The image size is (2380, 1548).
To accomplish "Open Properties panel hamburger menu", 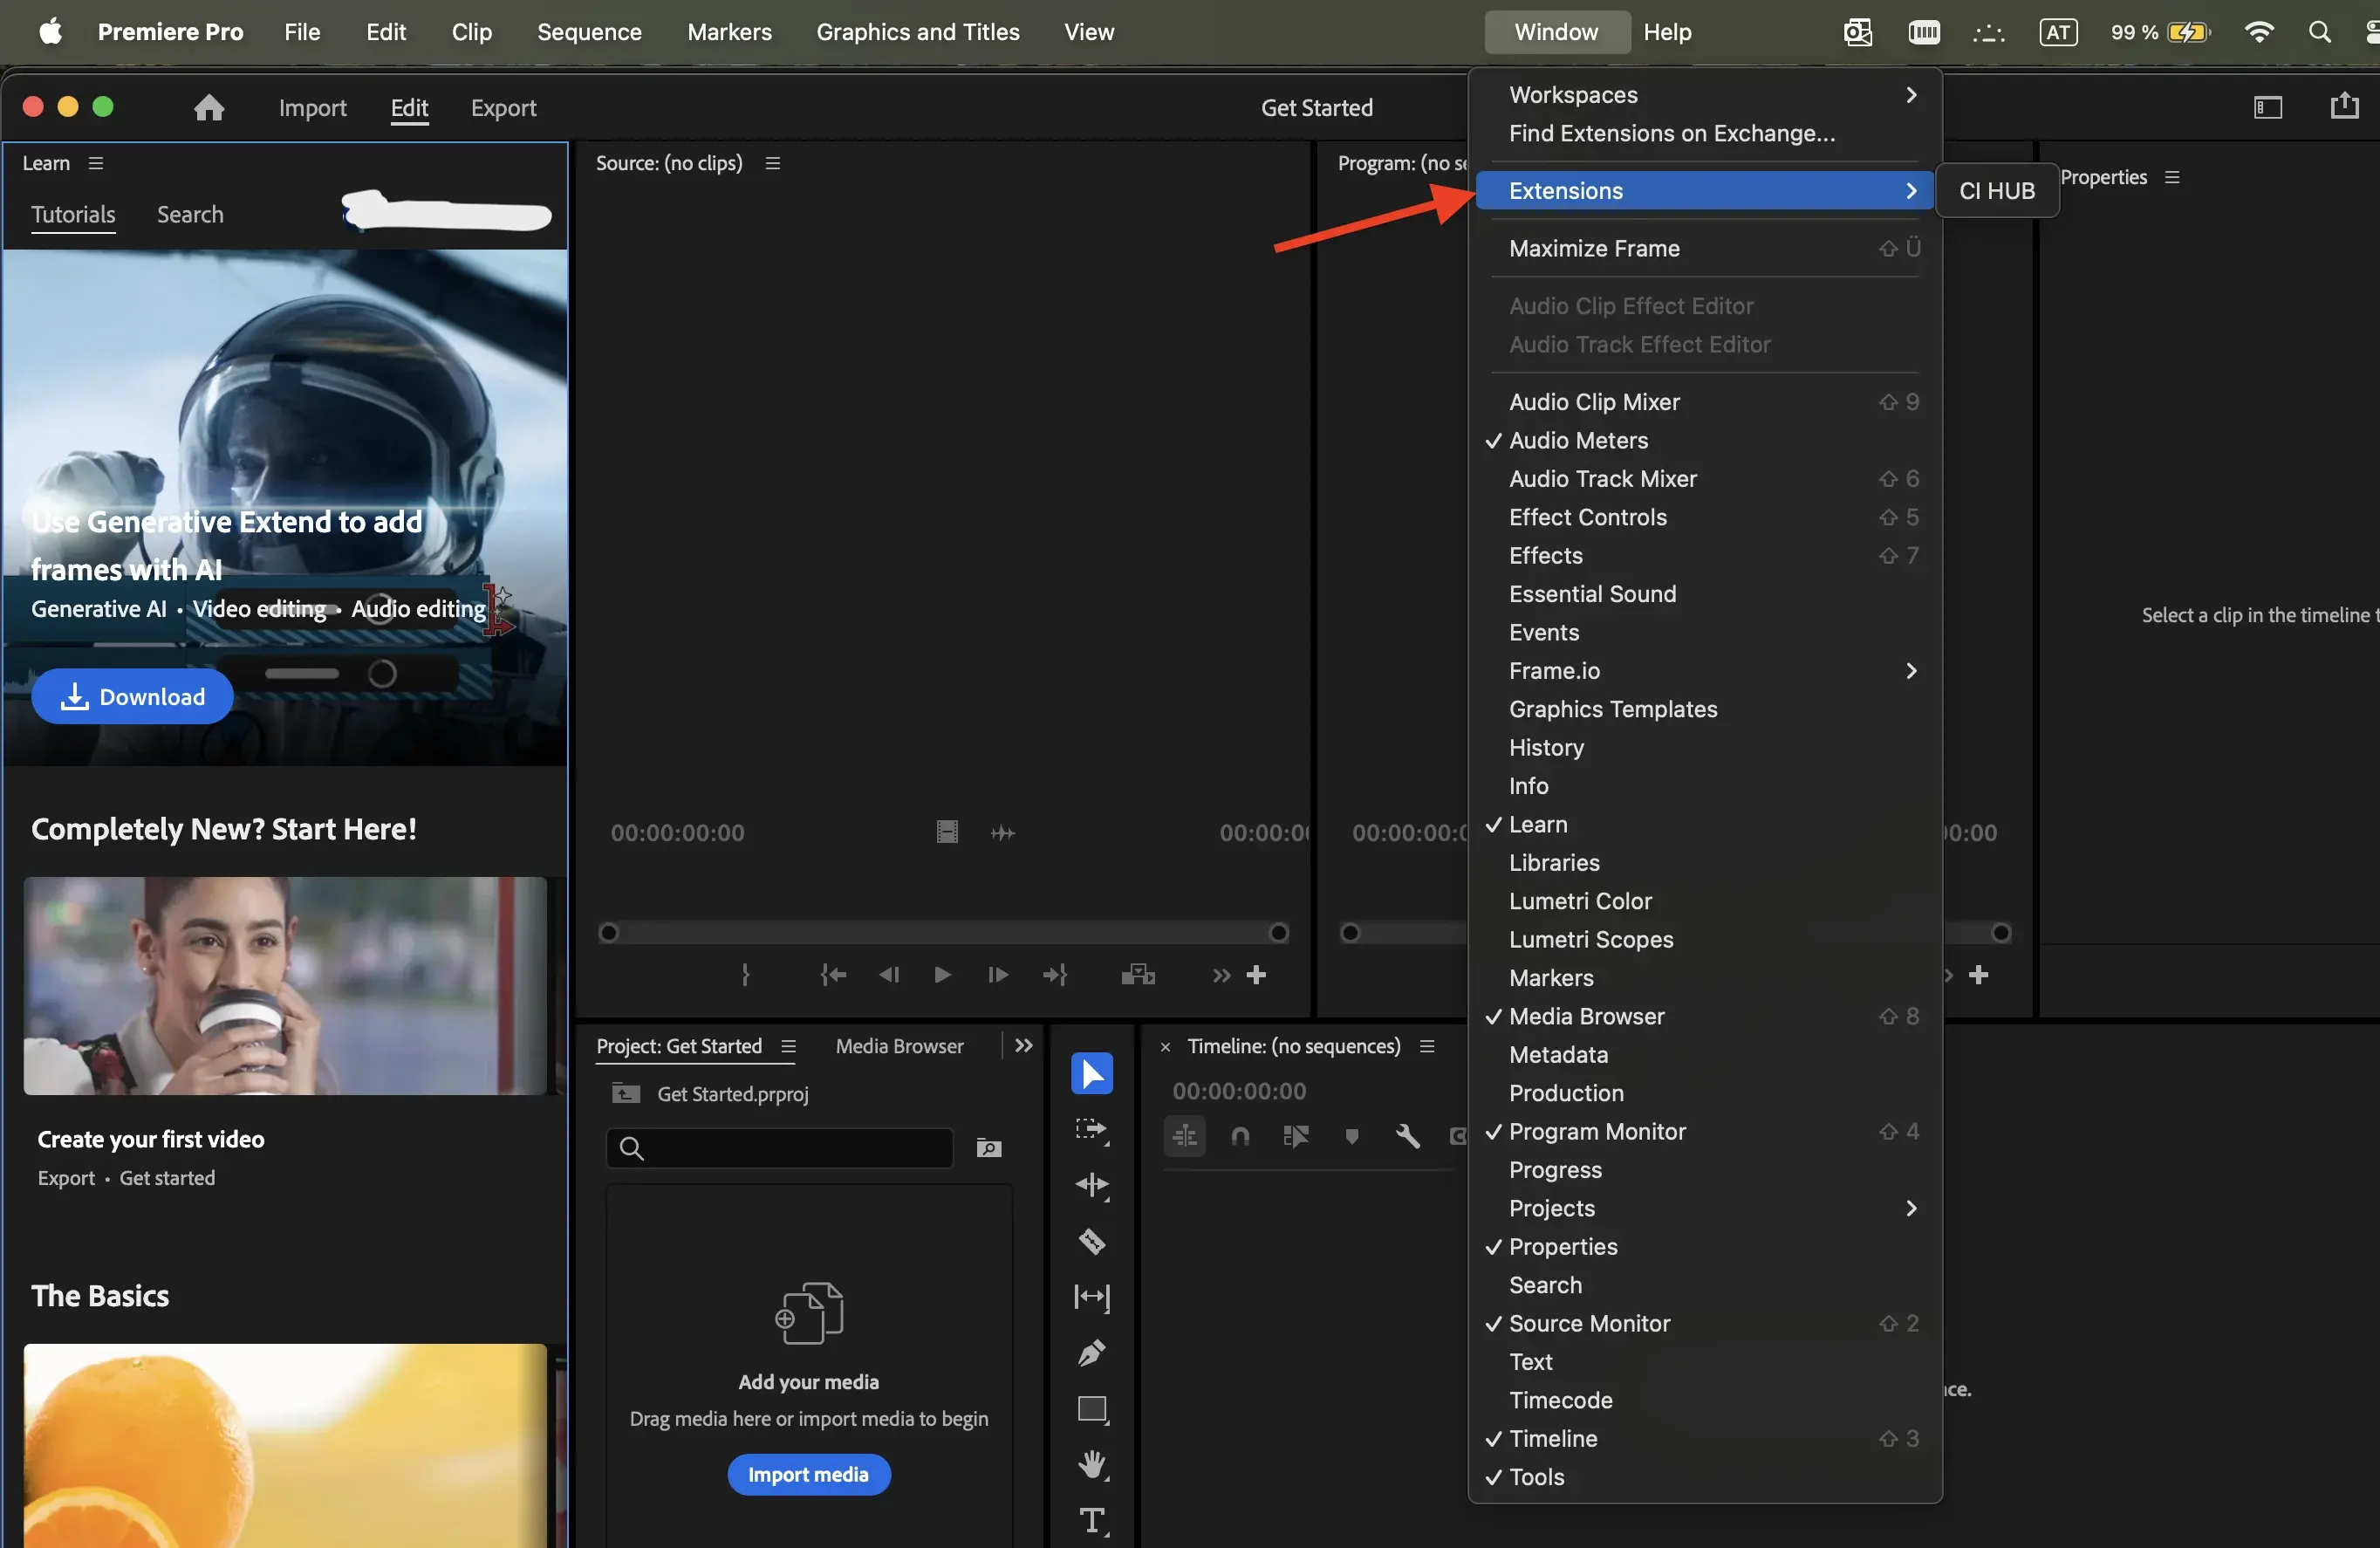I will 2172,177.
